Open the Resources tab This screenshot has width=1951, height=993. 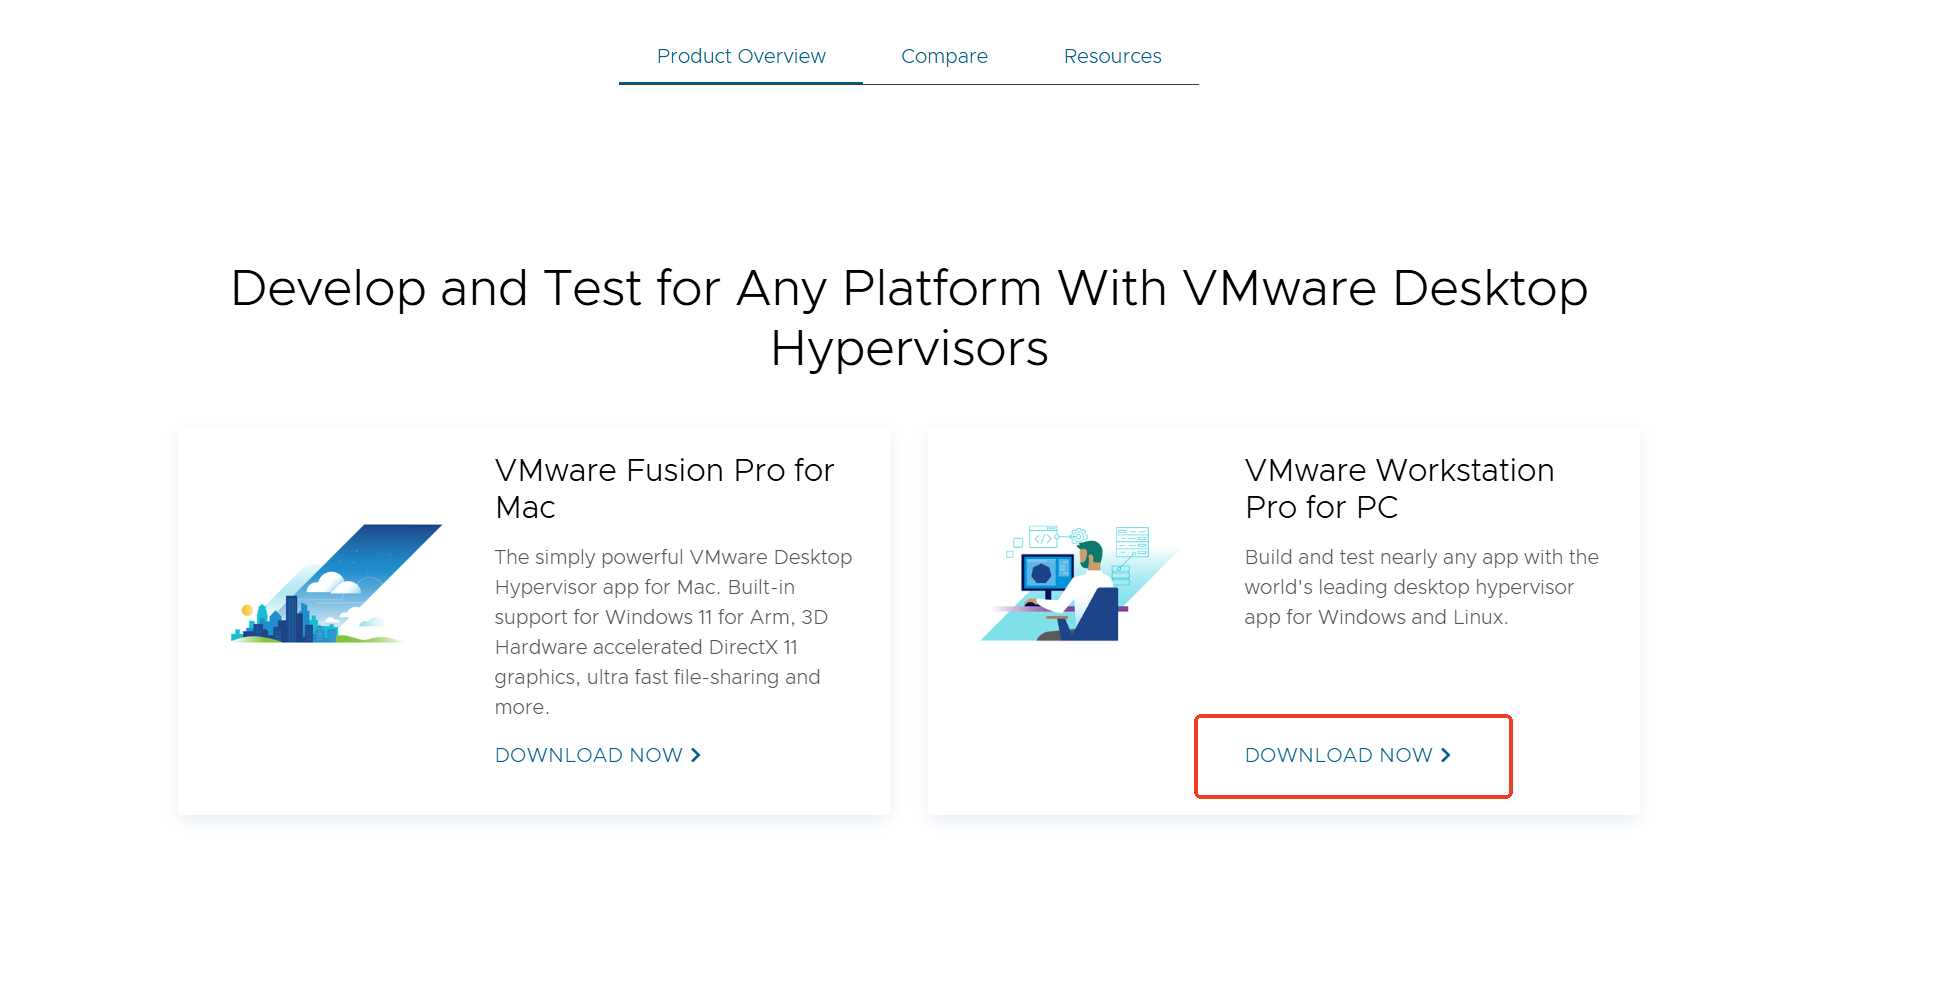[1112, 56]
